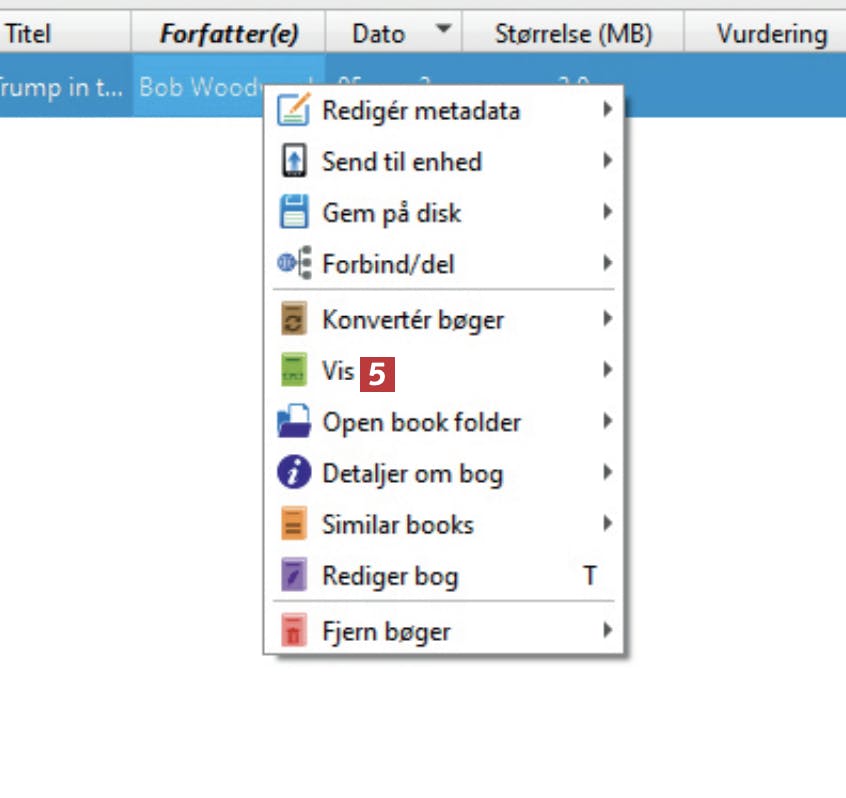Expand the Redigér metadata submenu arrow

(607, 110)
